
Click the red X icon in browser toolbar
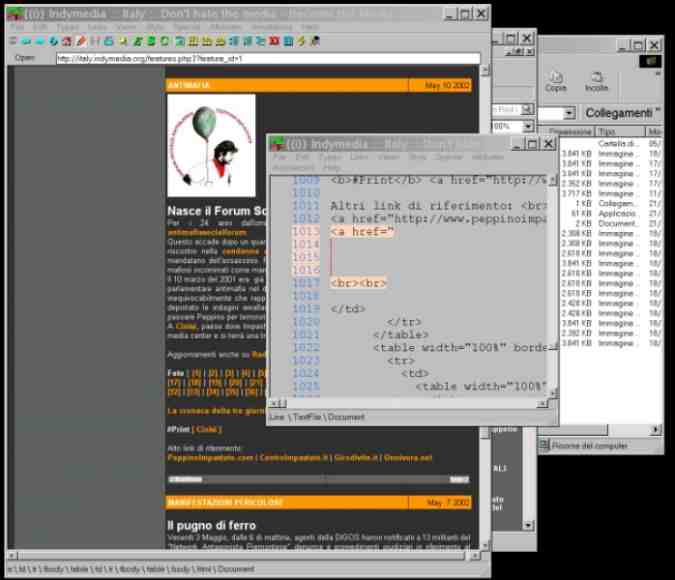[274, 41]
